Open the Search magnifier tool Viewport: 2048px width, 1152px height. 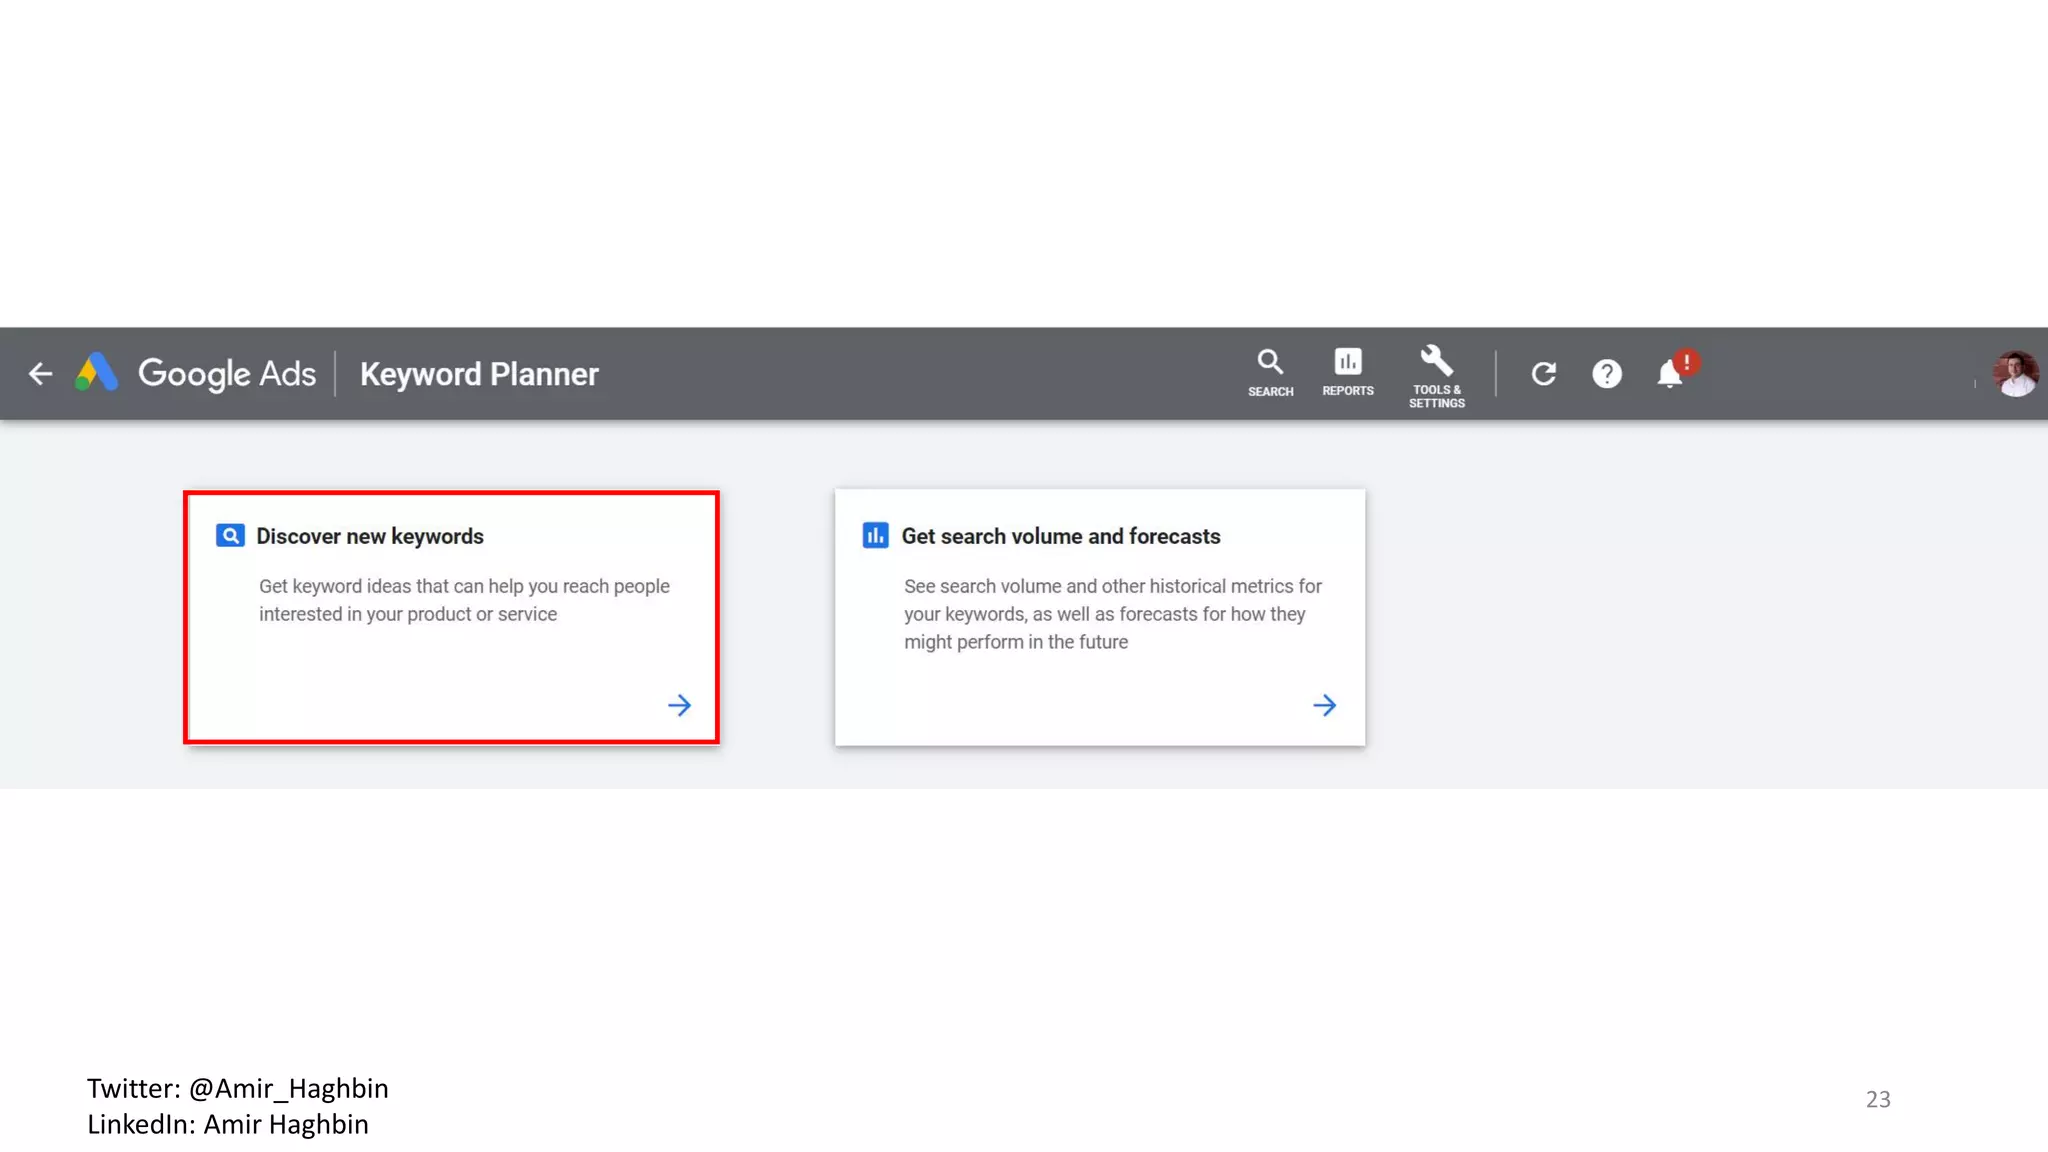[1270, 362]
